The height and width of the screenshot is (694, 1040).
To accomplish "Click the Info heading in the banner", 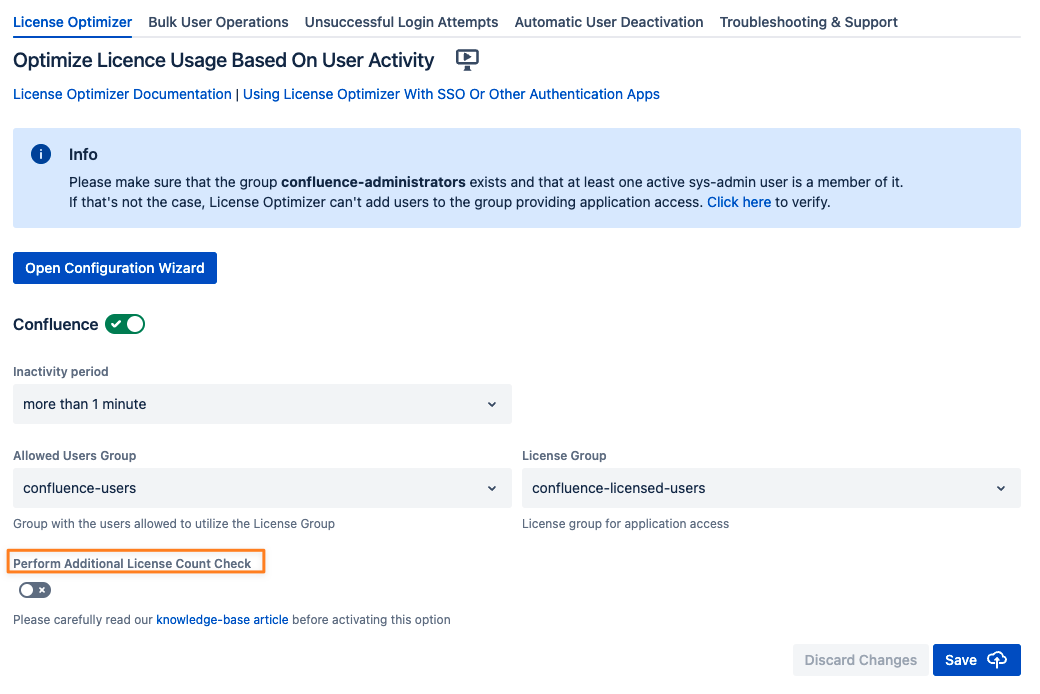I will pyautogui.click(x=83, y=155).
